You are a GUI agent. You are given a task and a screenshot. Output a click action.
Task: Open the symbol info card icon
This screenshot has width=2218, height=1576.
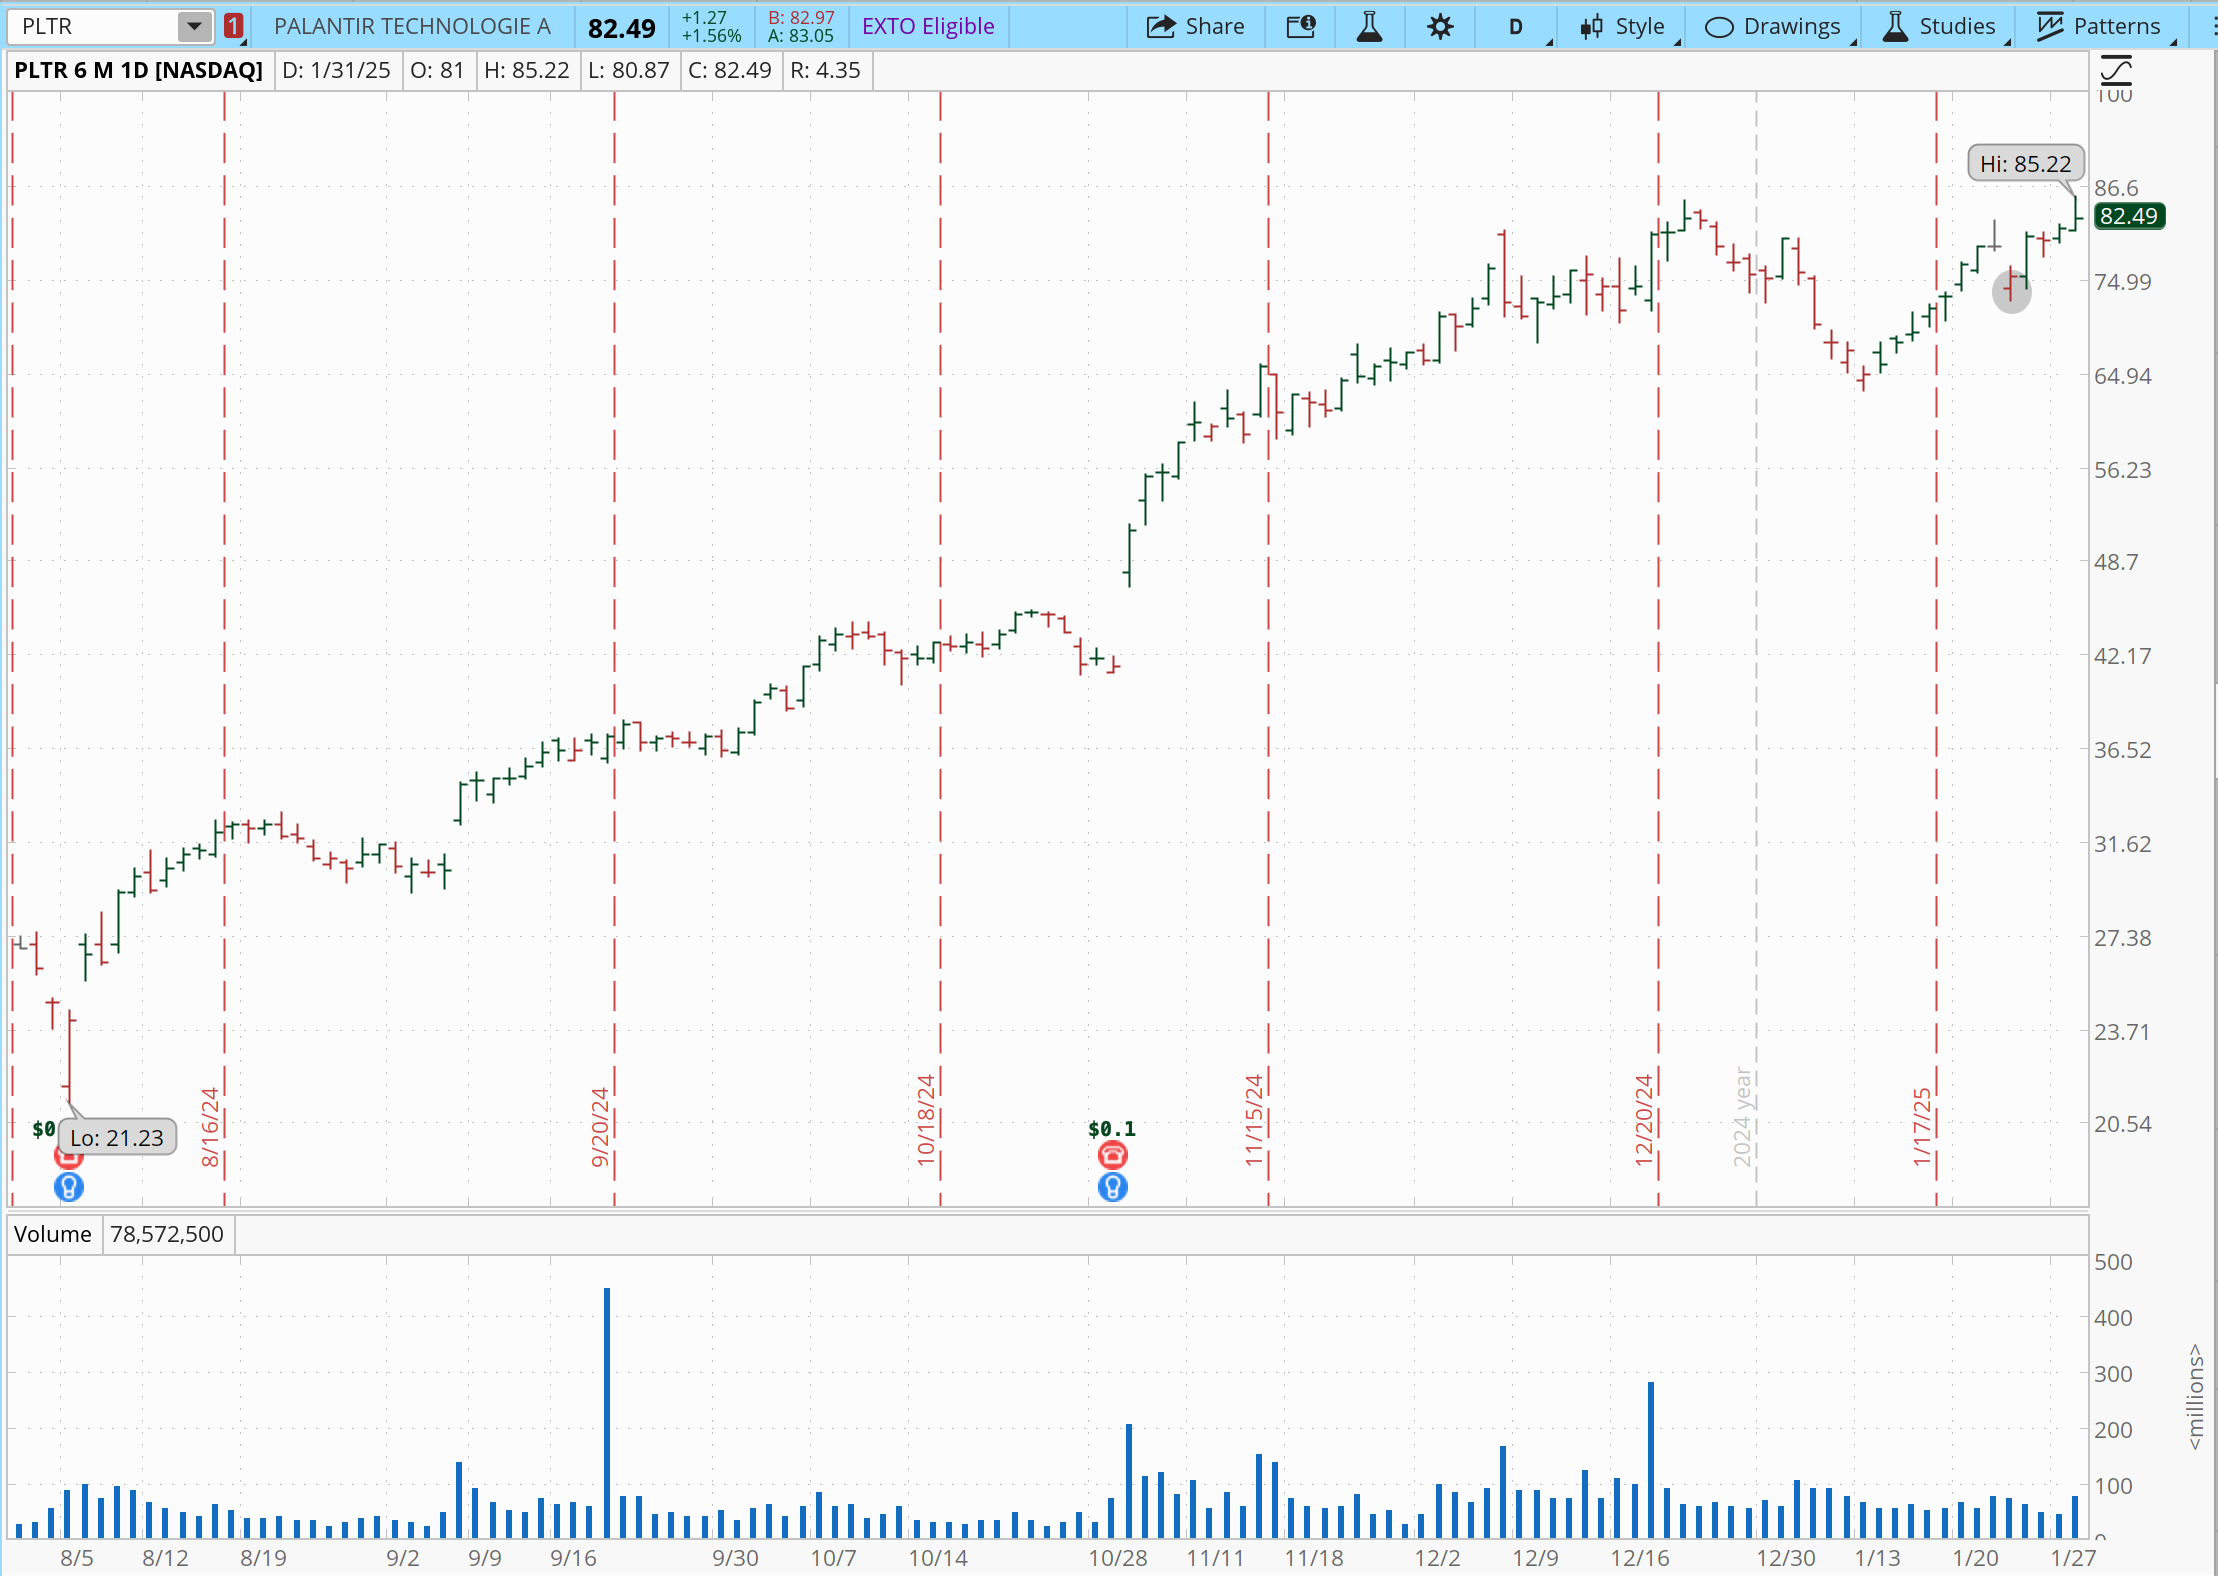(x=1301, y=26)
